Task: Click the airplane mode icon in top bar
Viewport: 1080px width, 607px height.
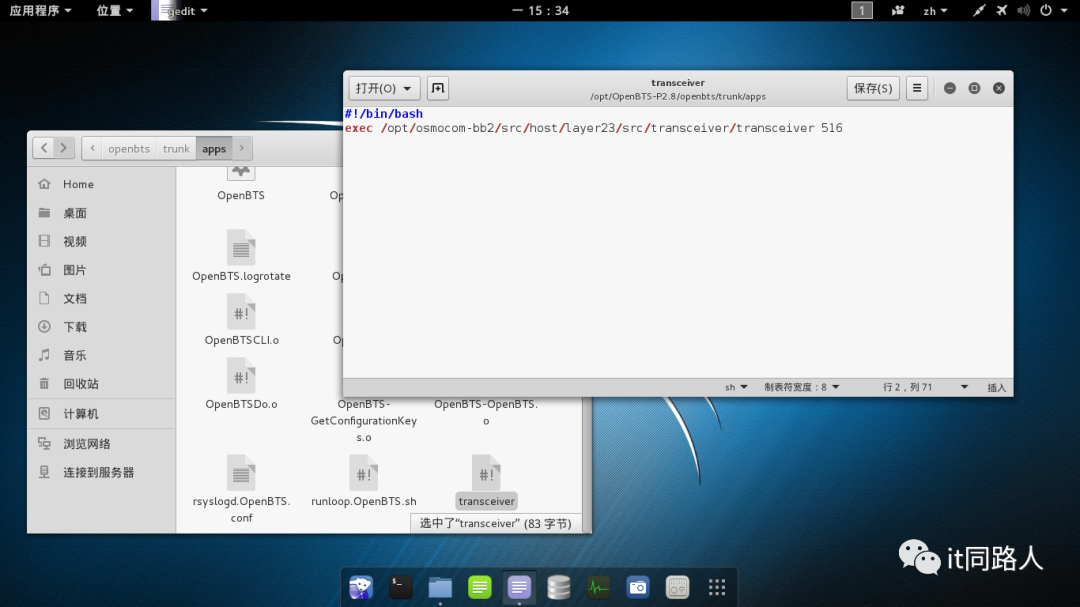Action: click(1002, 10)
